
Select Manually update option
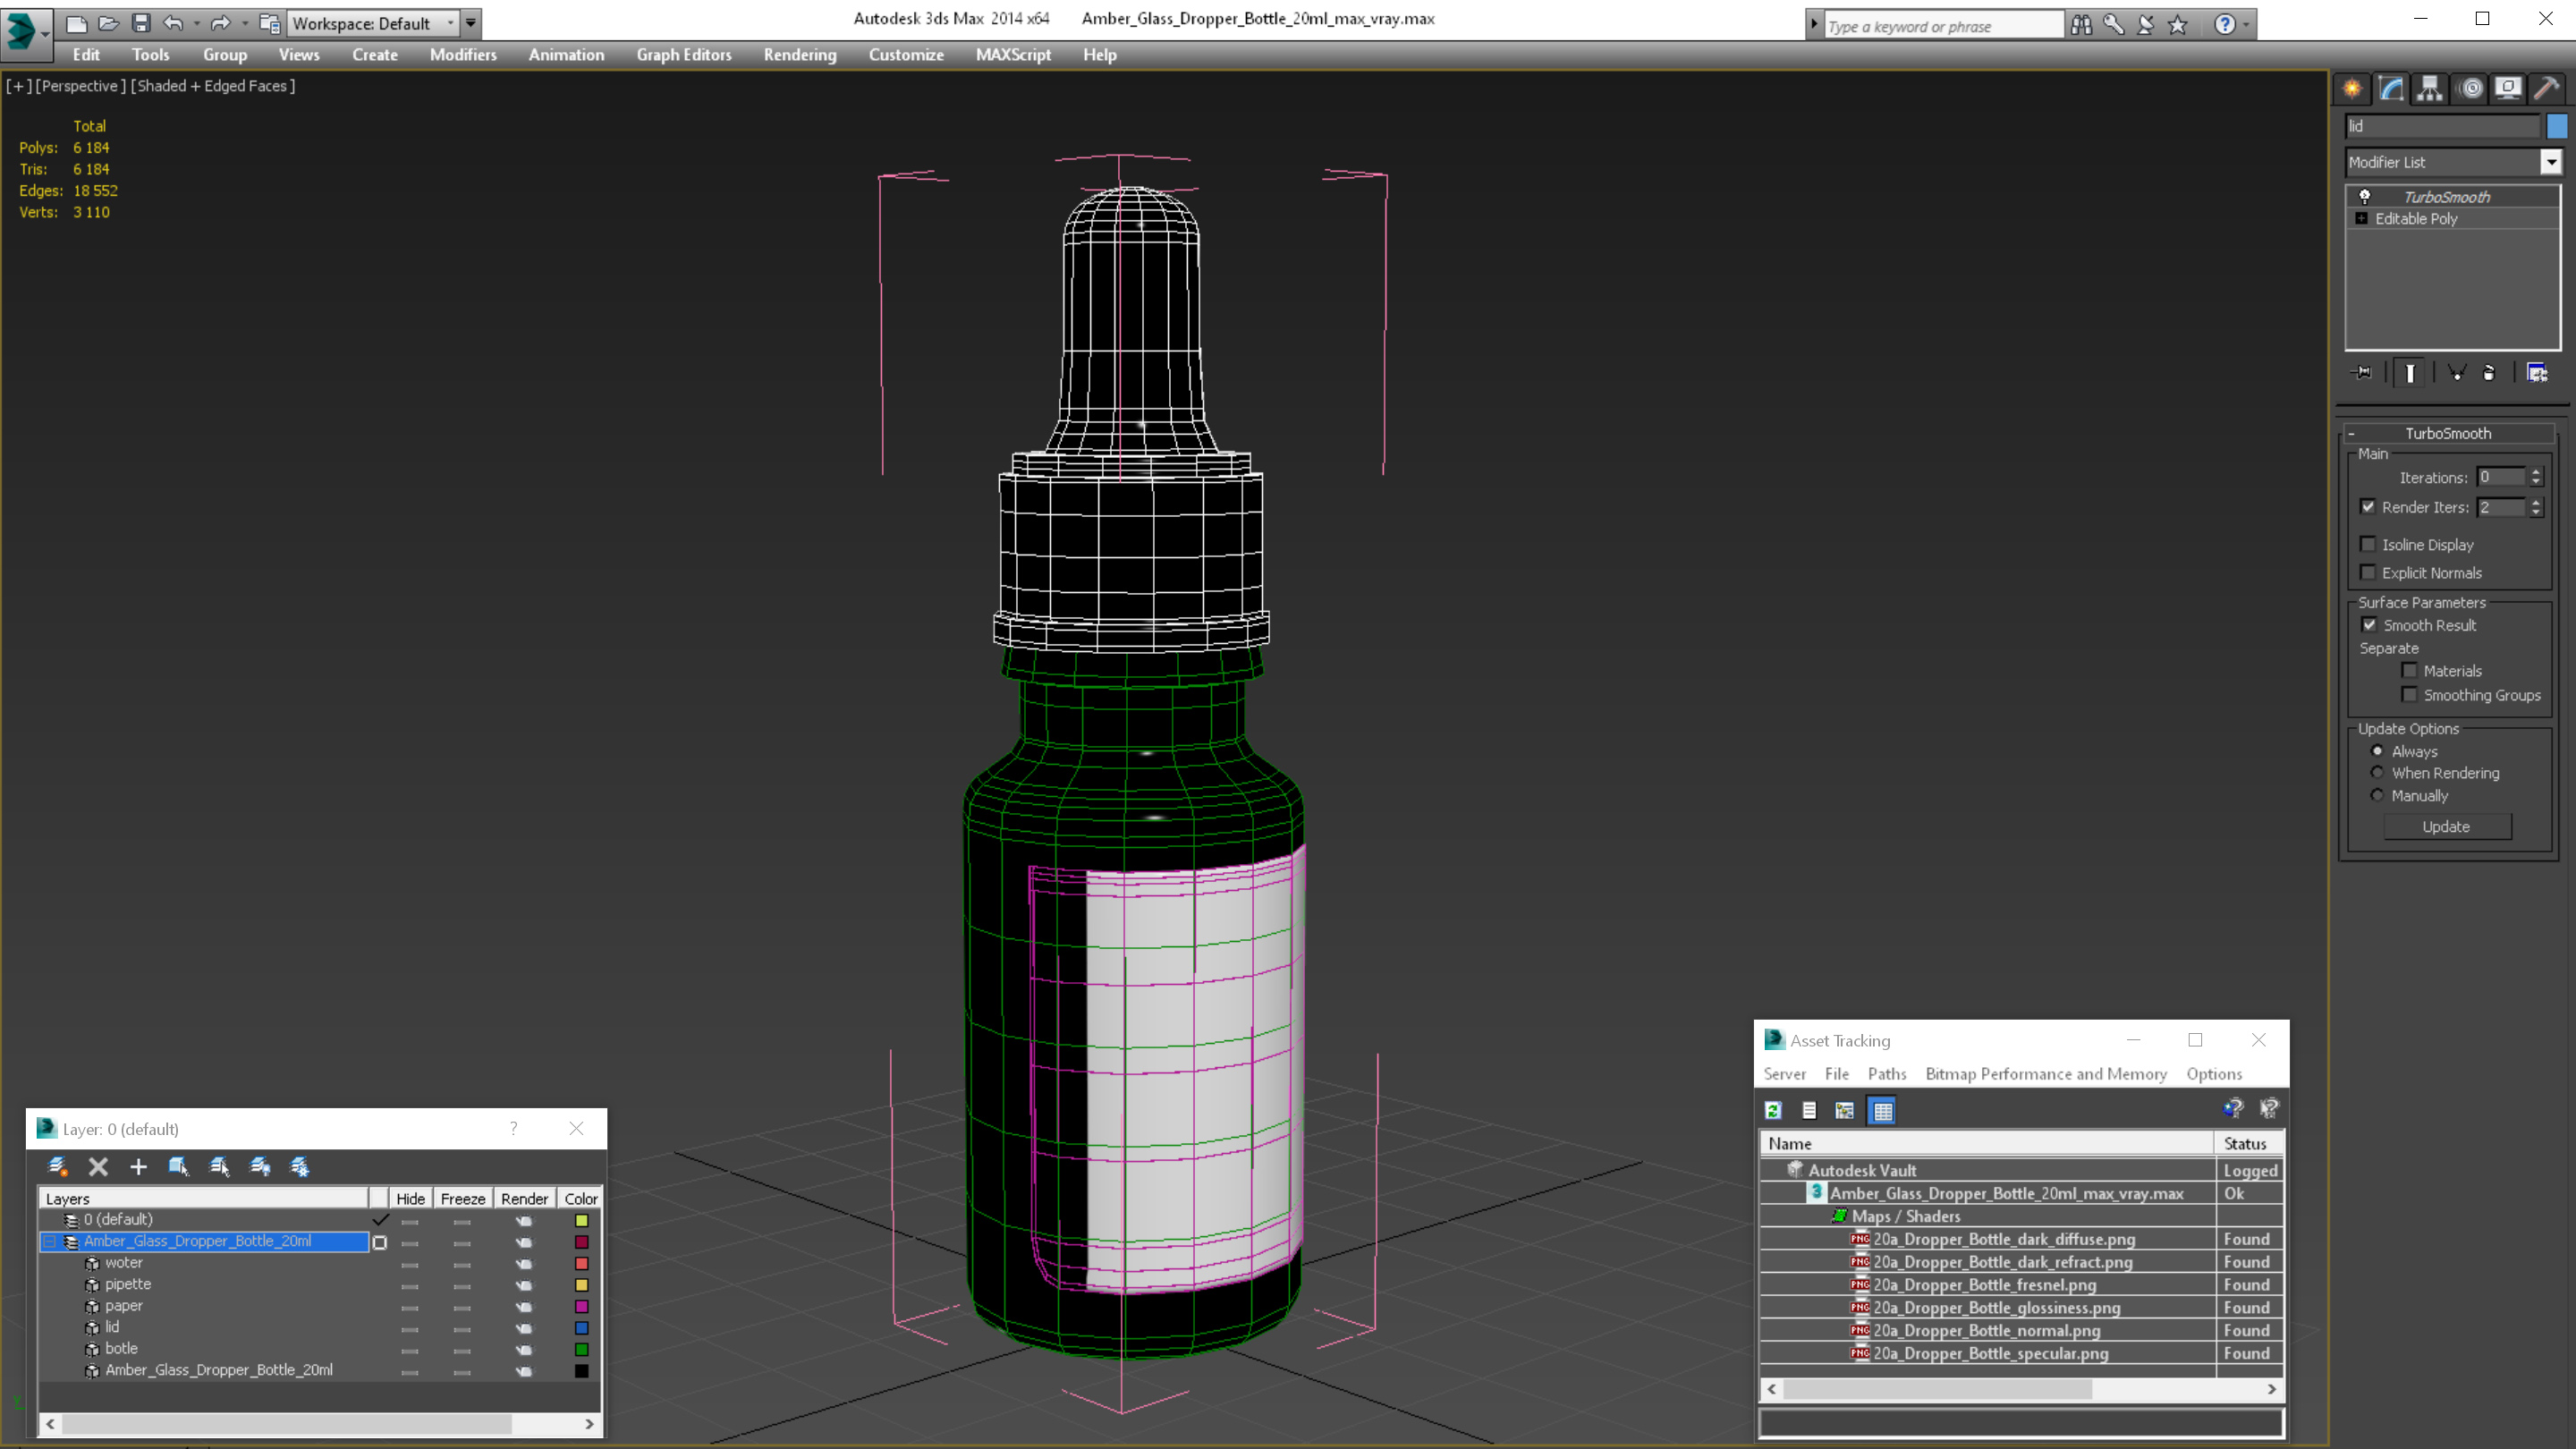[2377, 796]
